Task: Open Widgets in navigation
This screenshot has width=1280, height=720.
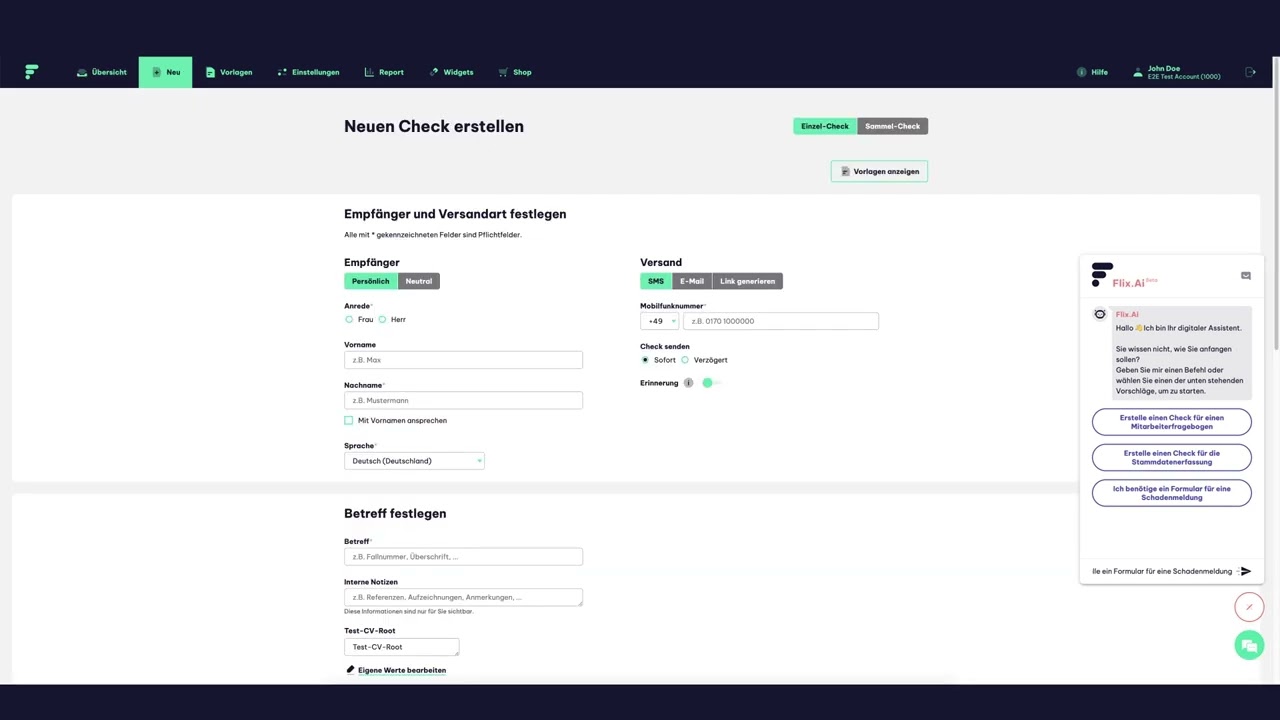Action: coord(451,72)
